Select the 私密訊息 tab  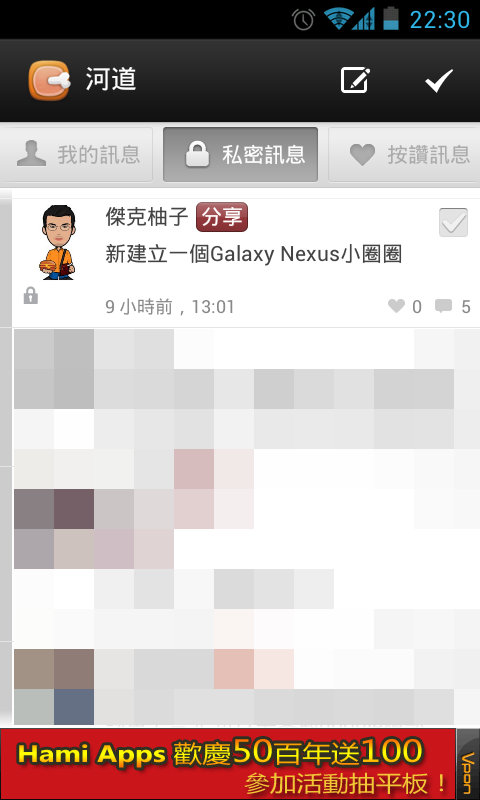[x=240, y=155]
